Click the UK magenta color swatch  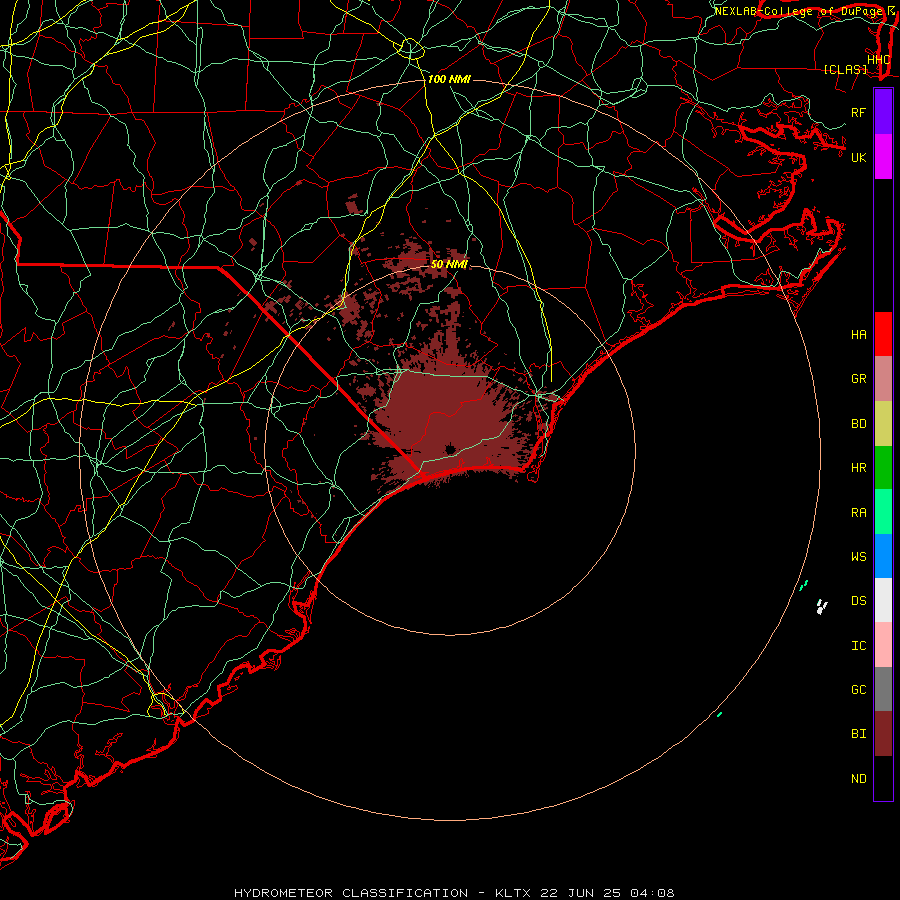(883, 157)
